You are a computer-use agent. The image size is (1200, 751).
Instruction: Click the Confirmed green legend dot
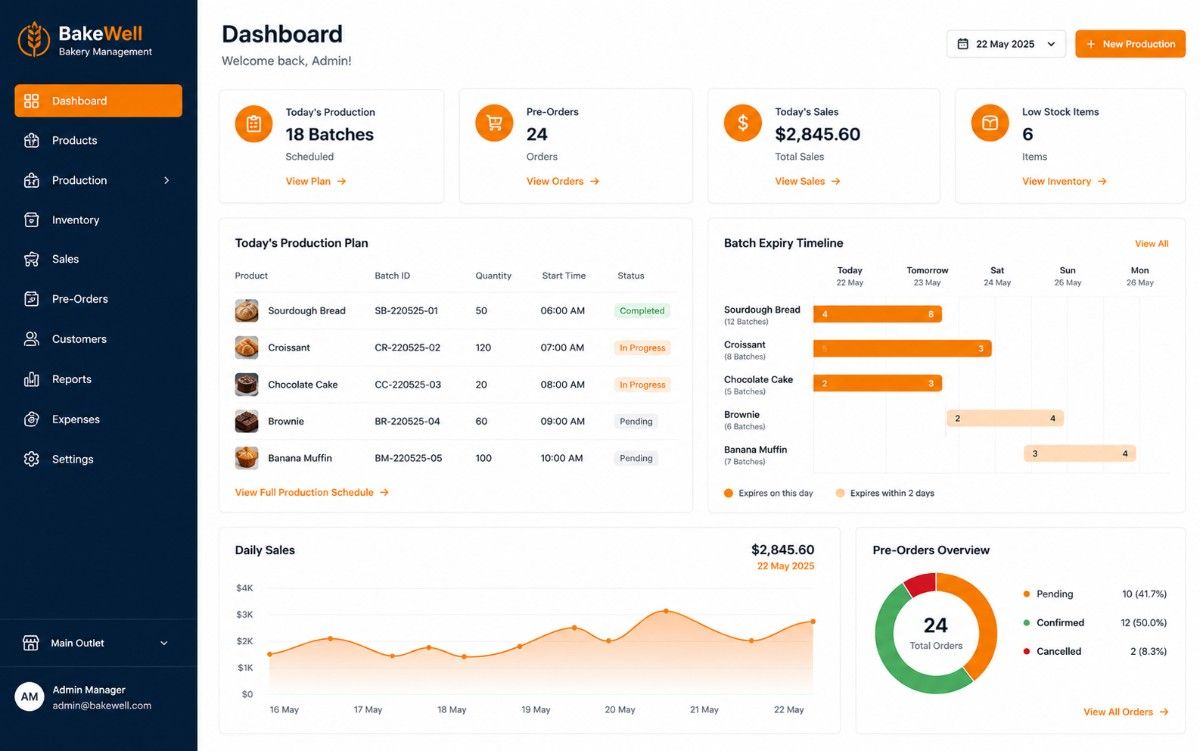point(1026,623)
